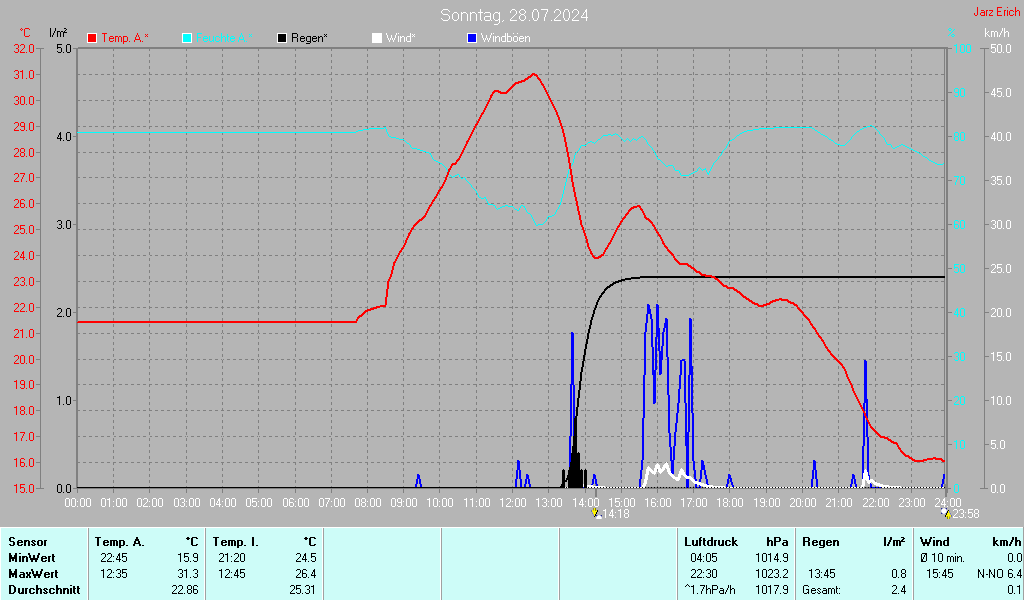Image resolution: width=1024 pixels, height=600 pixels.
Task: Click the marker icon beside 14:18
Action: point(596,514)
